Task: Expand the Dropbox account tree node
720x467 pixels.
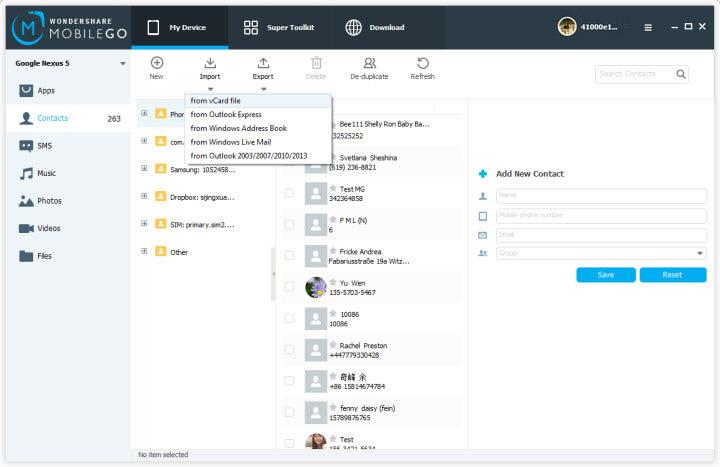Action: (144, 196)
